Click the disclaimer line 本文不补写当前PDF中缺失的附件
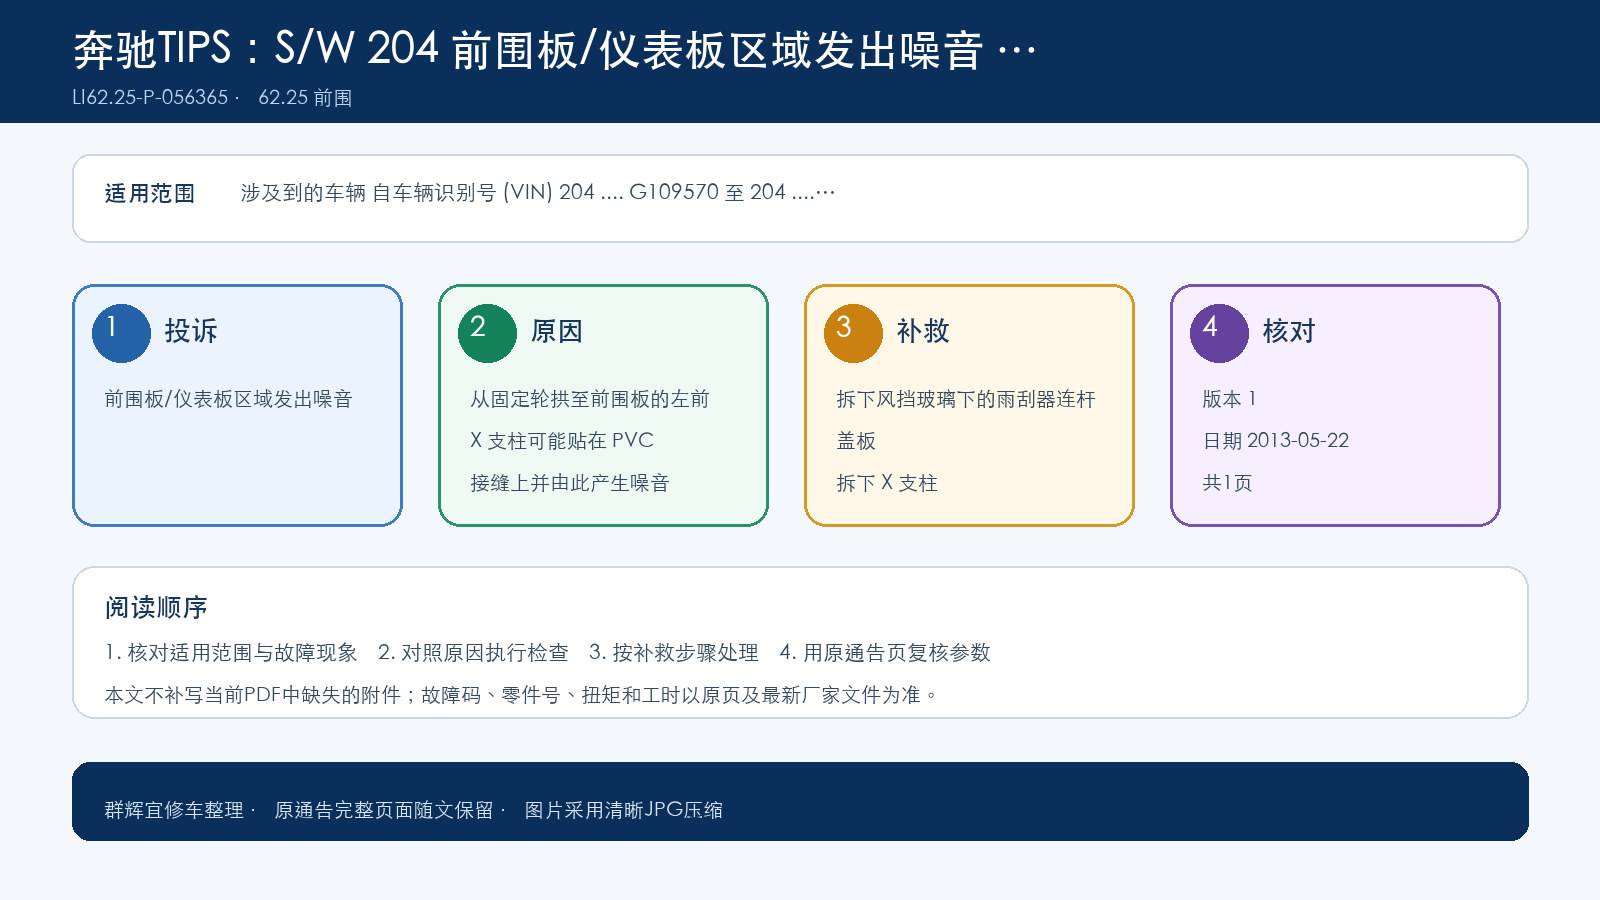Screen dimensions: 1600x900 pos(521,695)
